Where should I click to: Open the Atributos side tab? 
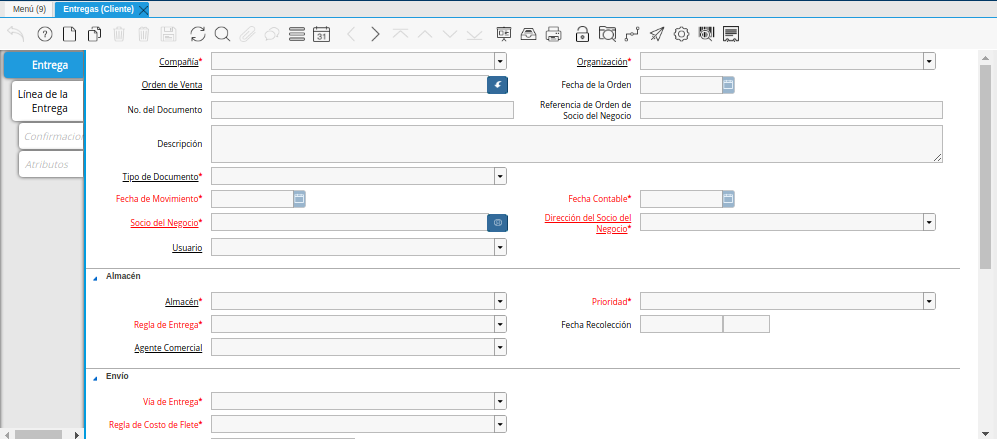pos(52,164)
